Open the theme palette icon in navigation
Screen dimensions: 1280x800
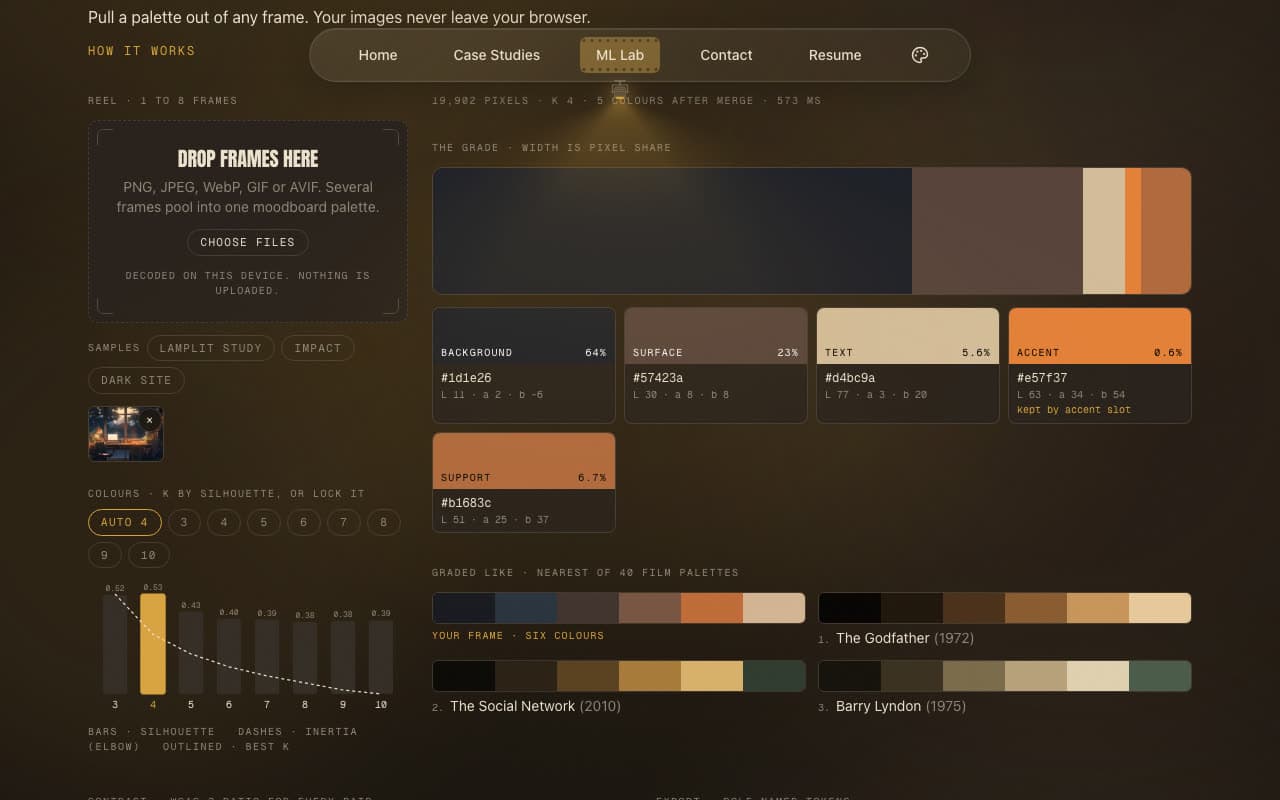click(920, 55)
